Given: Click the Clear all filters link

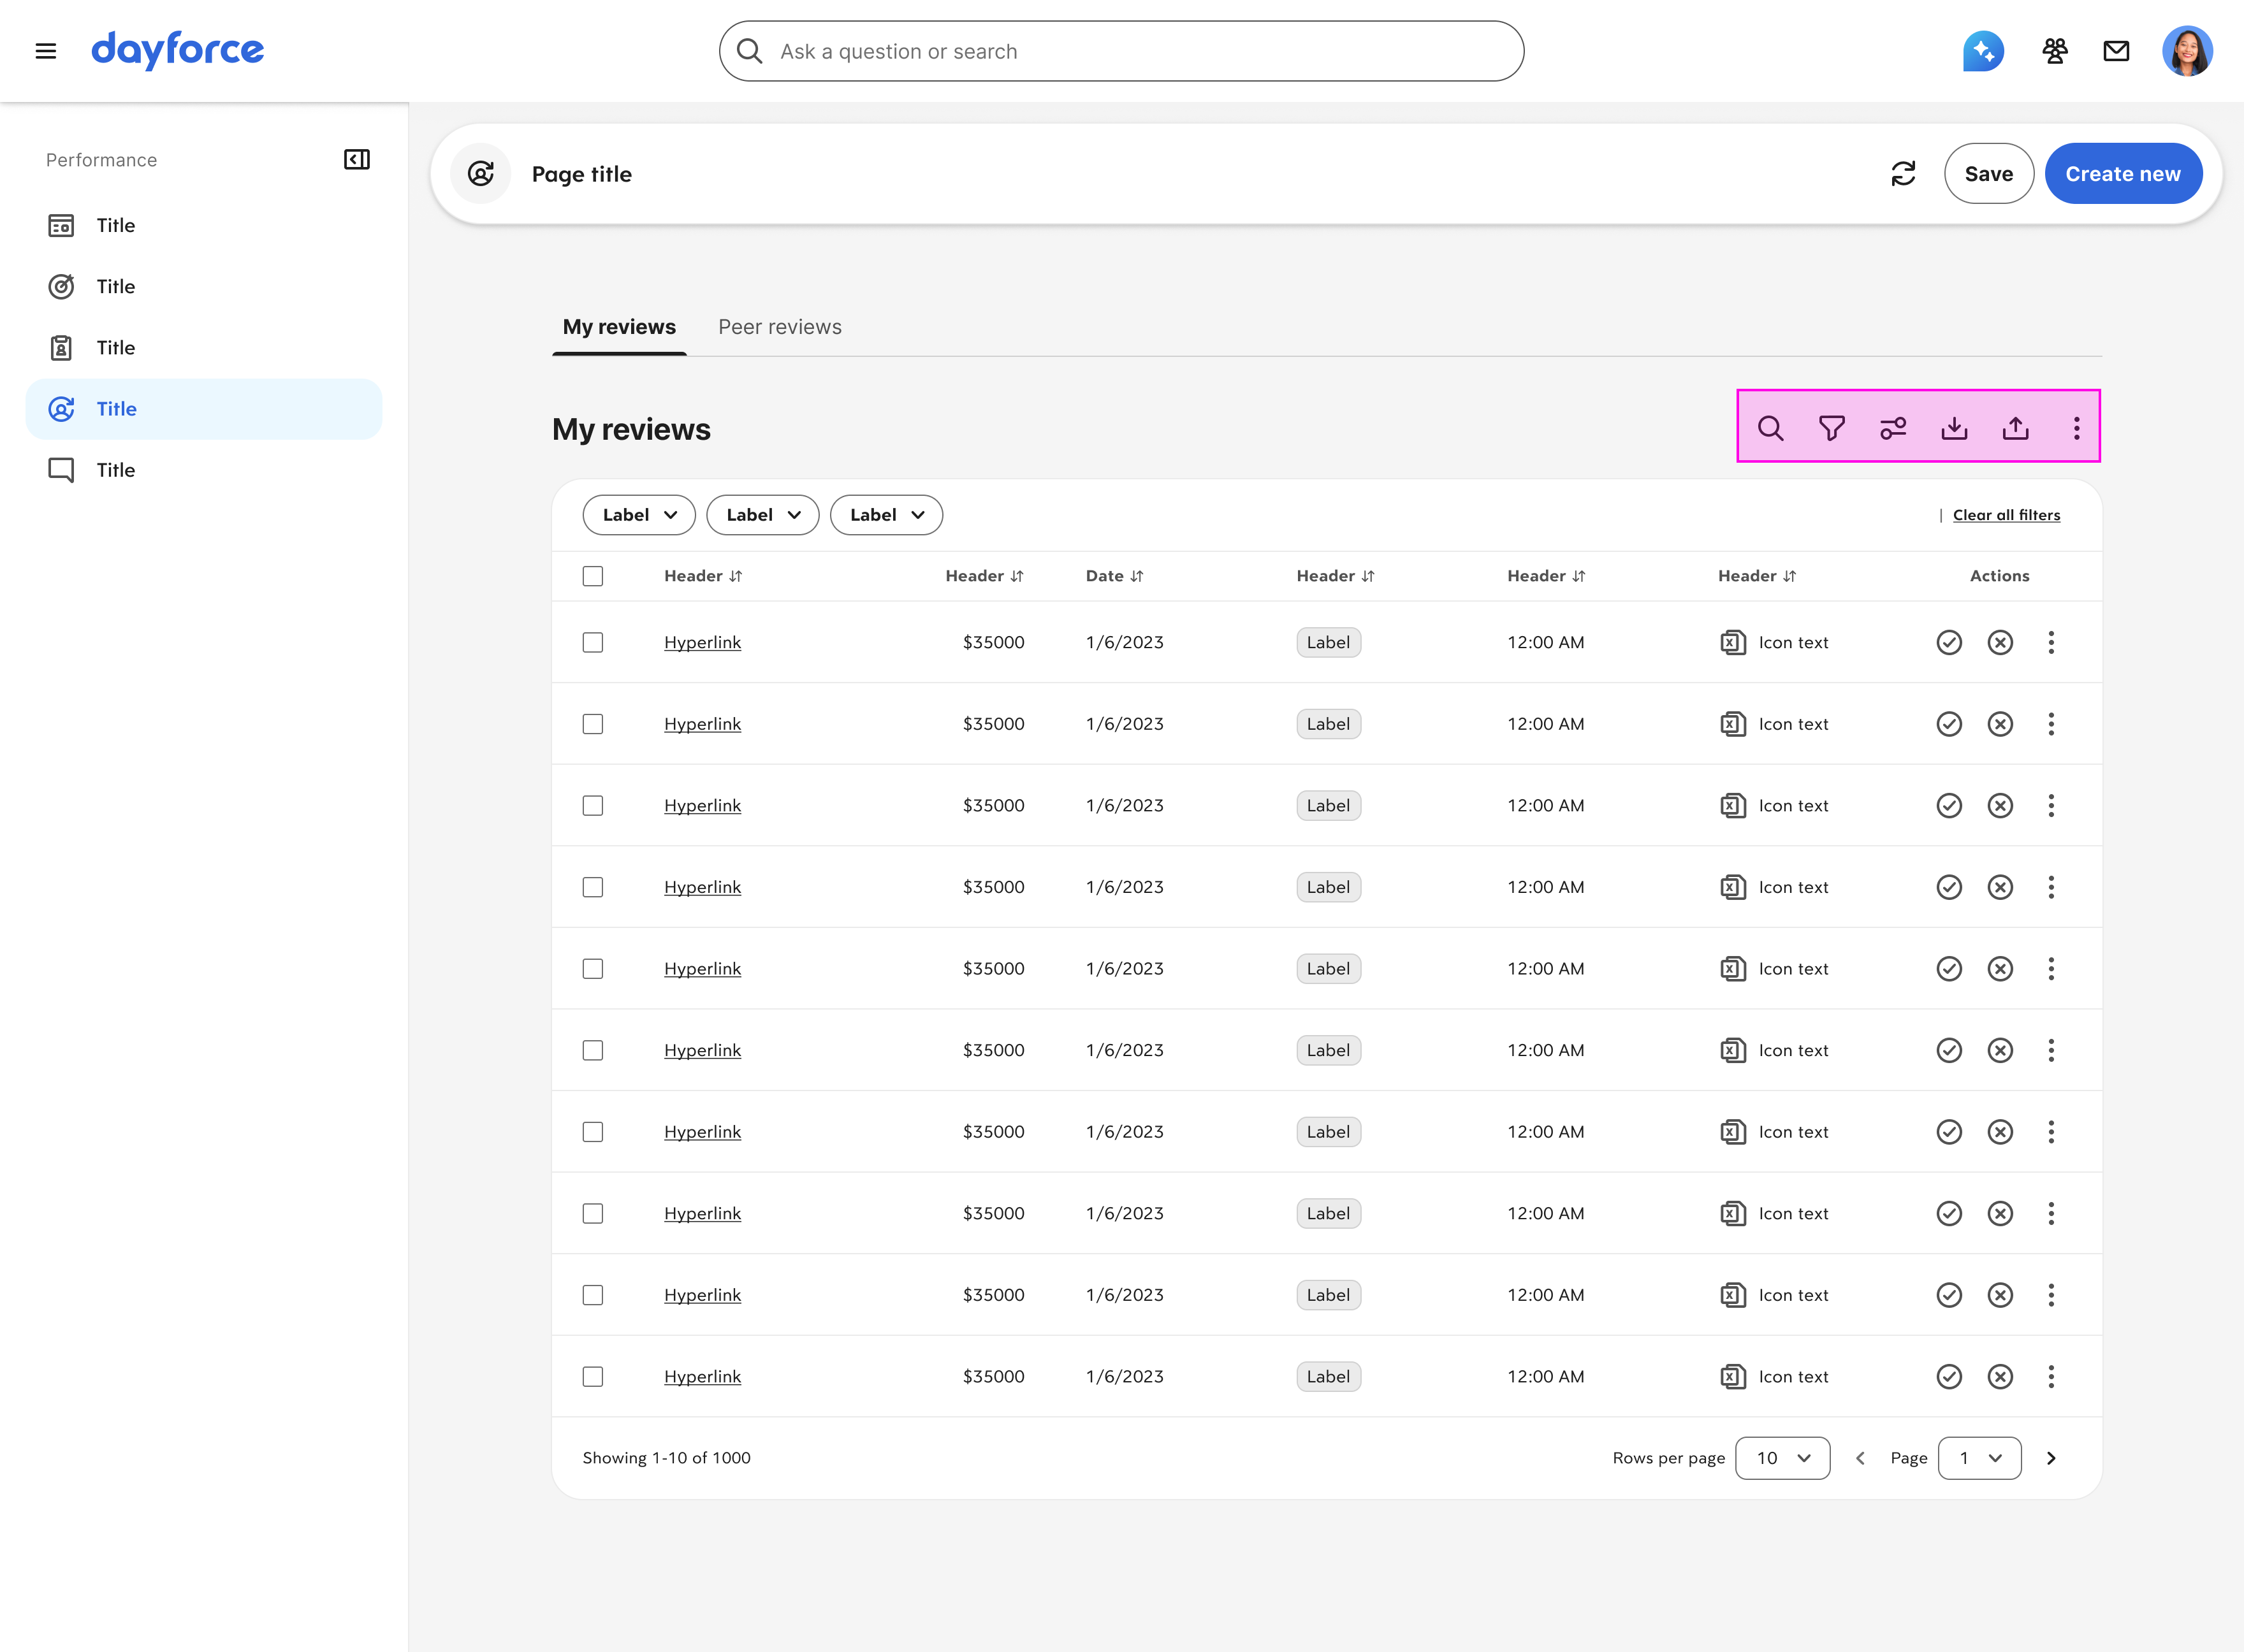Looking at the screenshot, I should 2006,515.
